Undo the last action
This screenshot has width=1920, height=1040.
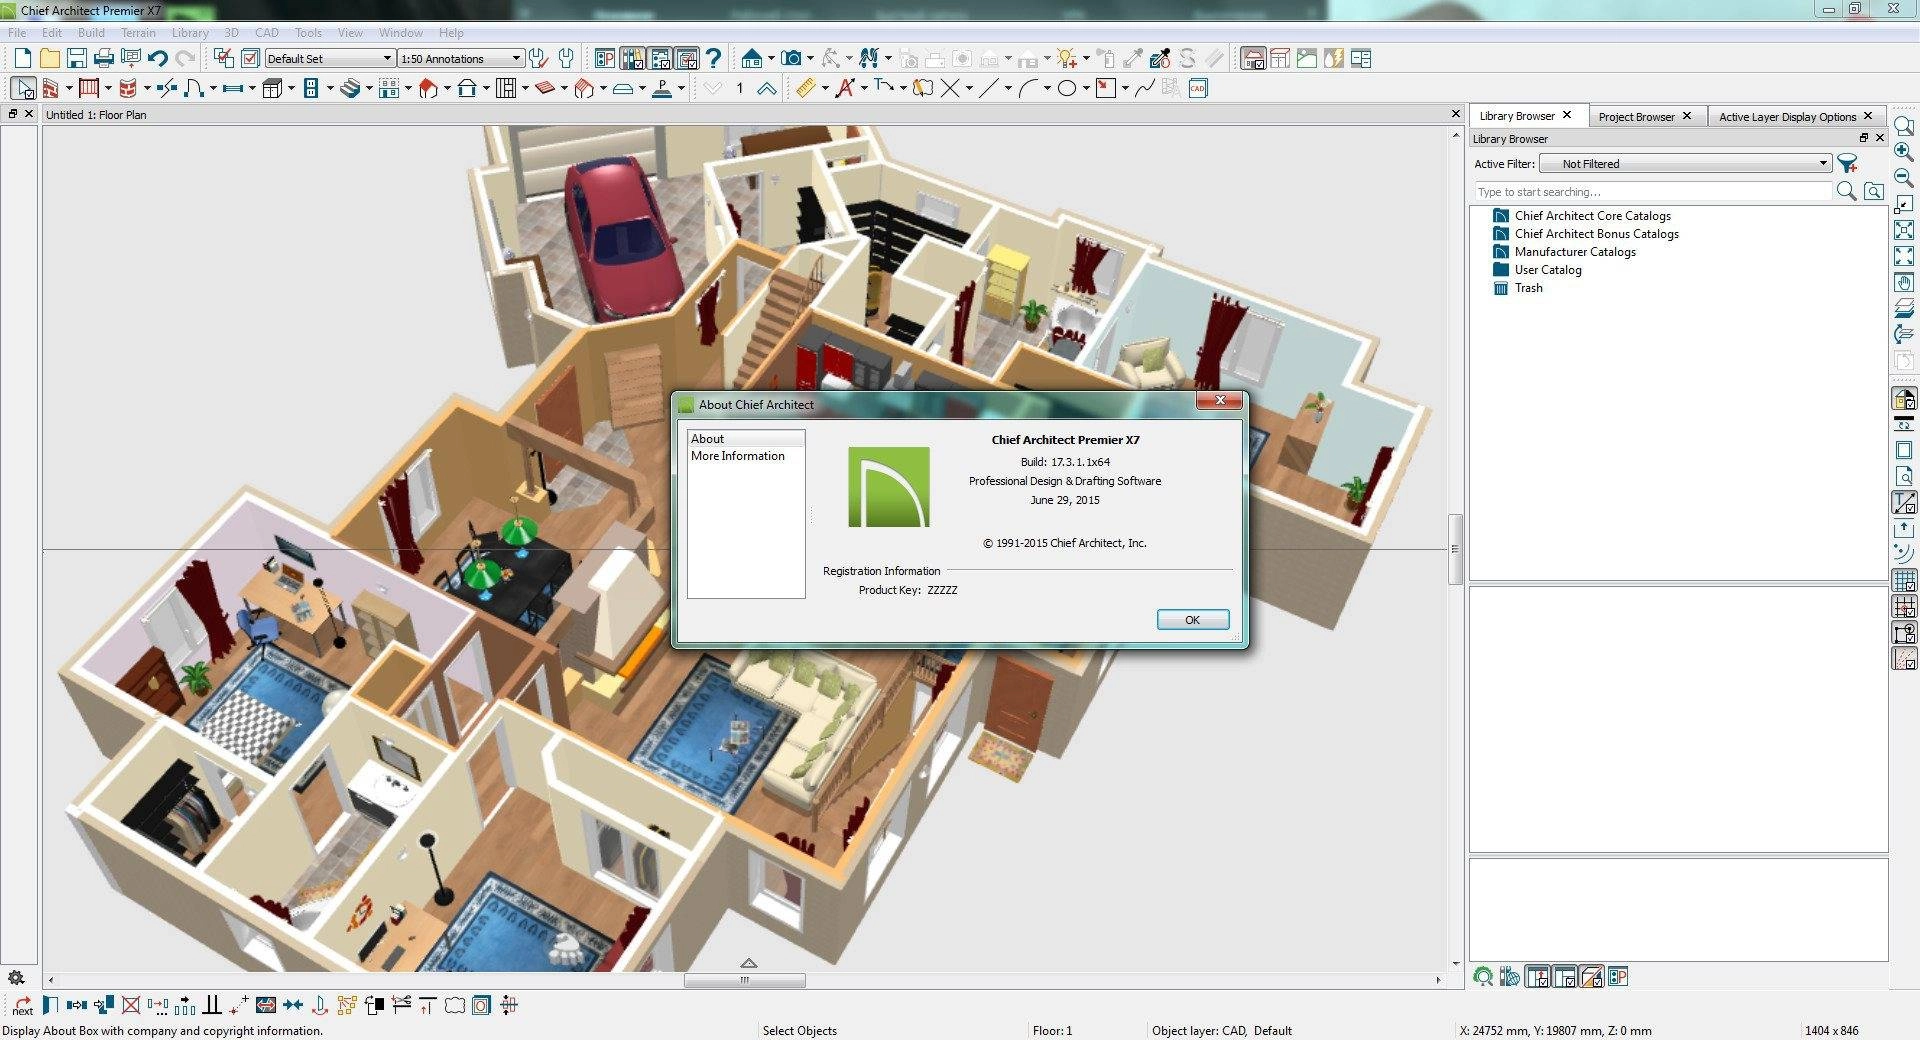pos(157,58)
